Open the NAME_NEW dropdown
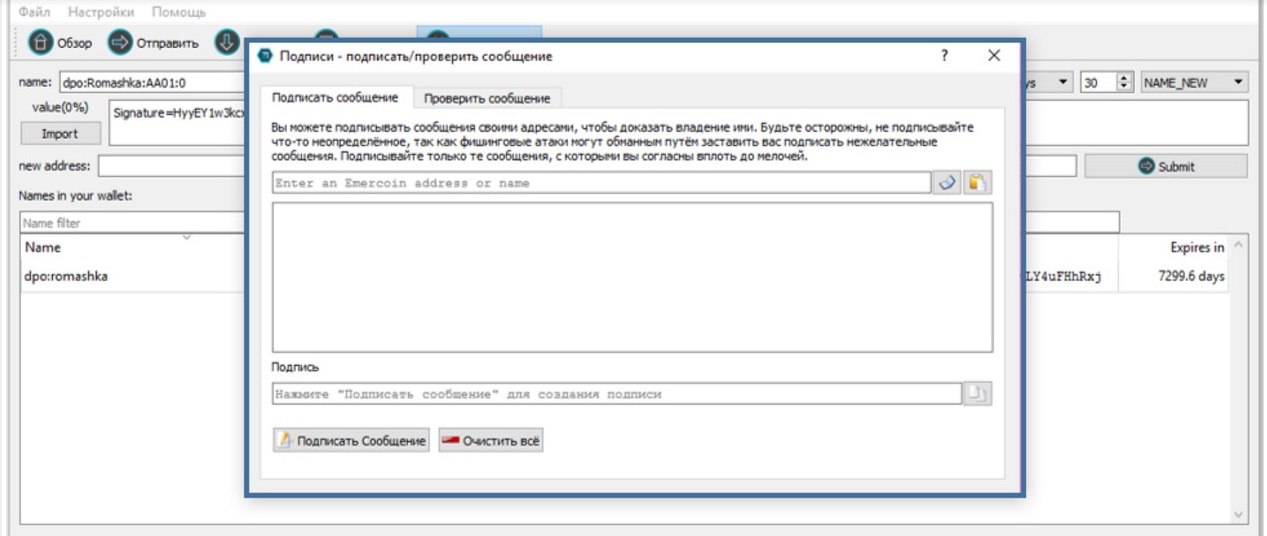1267x536 pixels. [x=1196, y=83]
